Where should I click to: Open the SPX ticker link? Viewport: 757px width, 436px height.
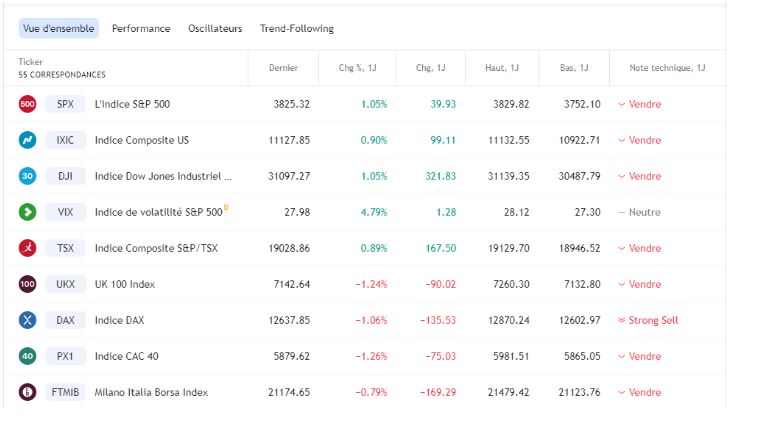(65, 104)
